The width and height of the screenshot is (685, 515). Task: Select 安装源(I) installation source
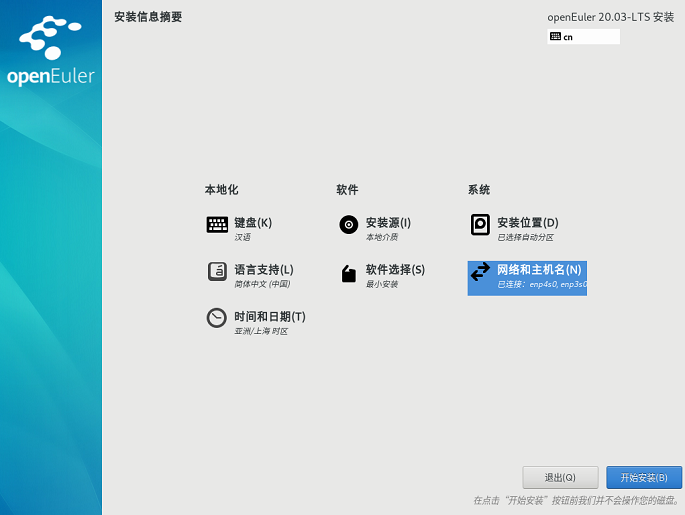[x=388, y=223]
